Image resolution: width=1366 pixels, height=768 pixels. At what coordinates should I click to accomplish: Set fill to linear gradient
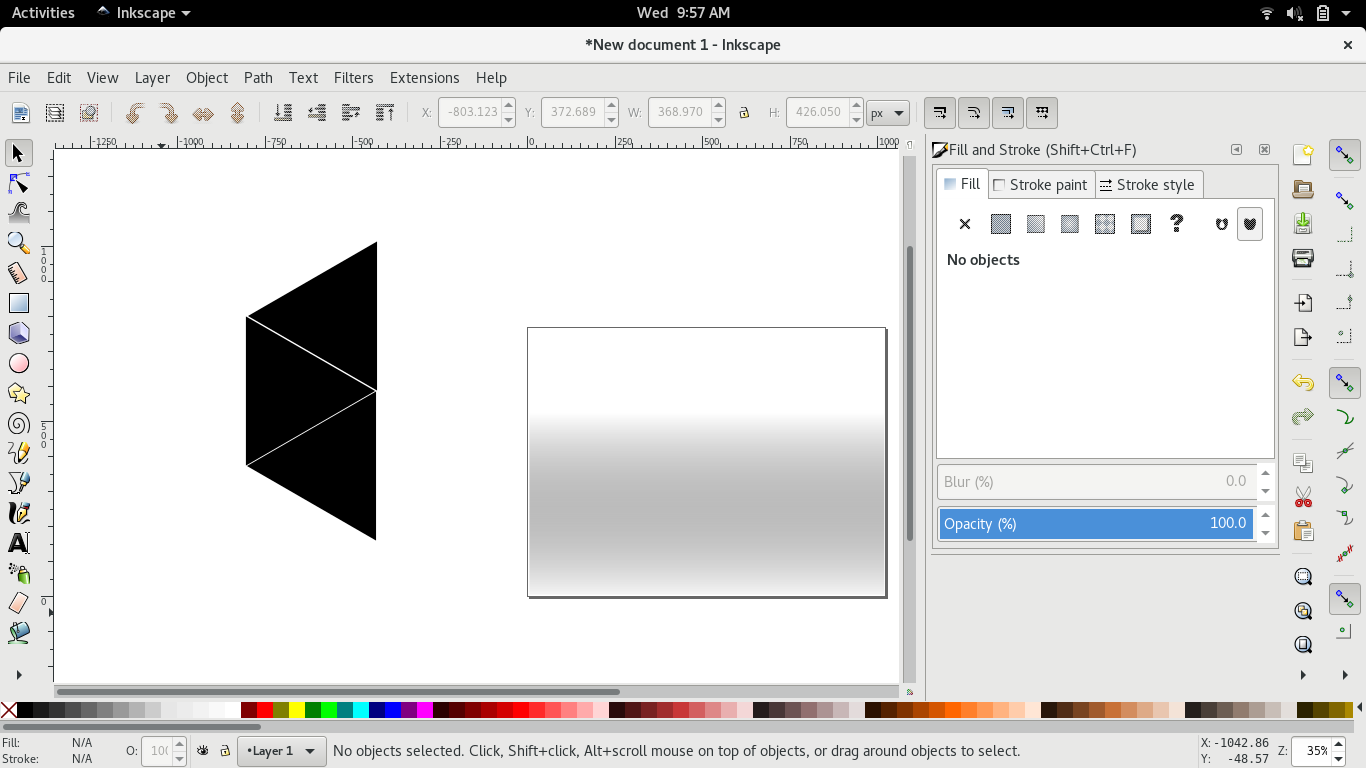tap(1035, 224)
